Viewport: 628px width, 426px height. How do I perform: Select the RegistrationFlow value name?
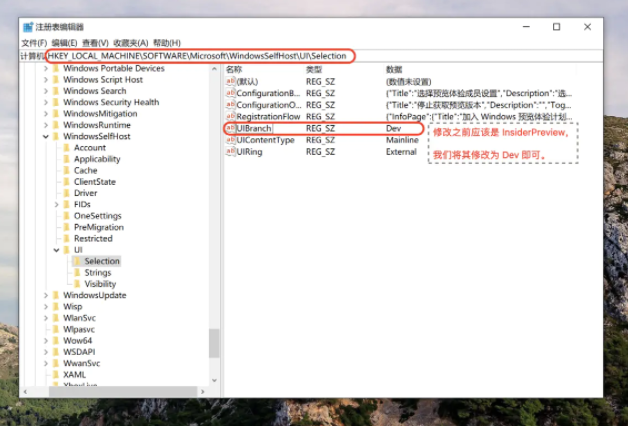pos(268,117)
